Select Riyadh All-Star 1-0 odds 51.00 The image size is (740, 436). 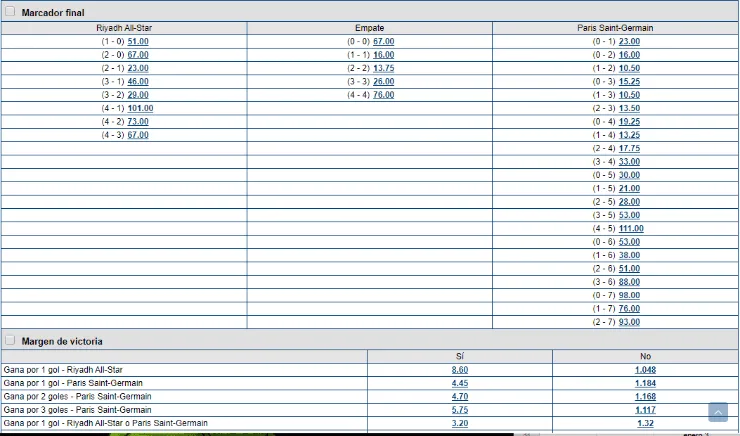tap(138, 42)
